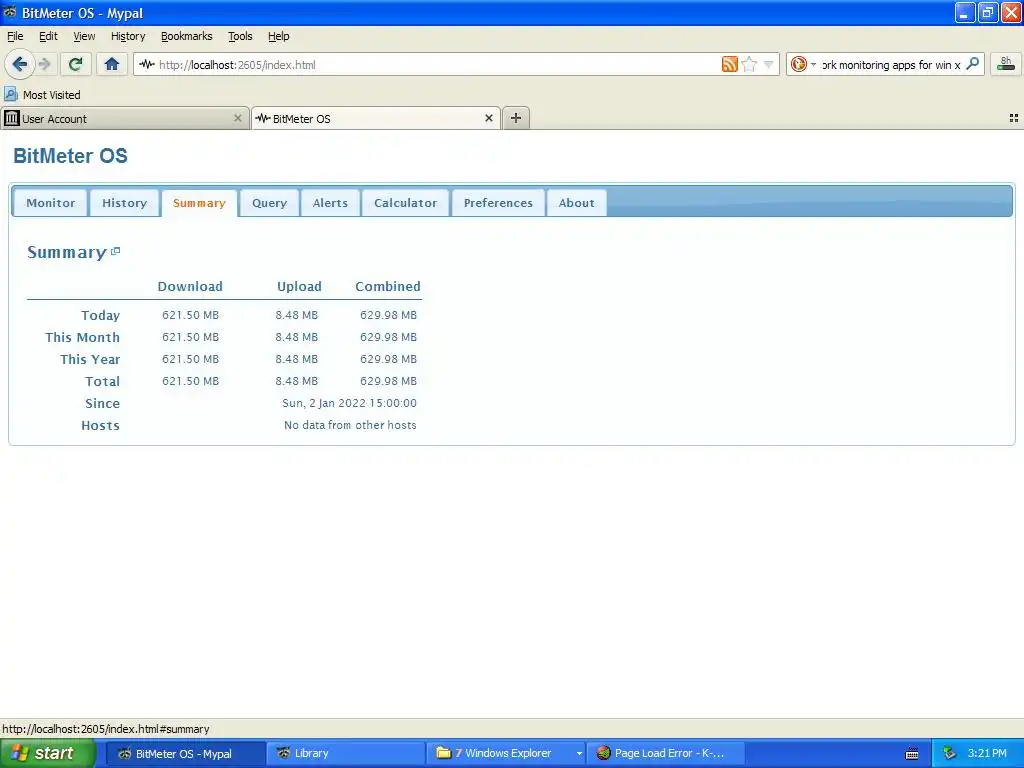
Task: Open the Preferences tab
Action: pos(498,202)
